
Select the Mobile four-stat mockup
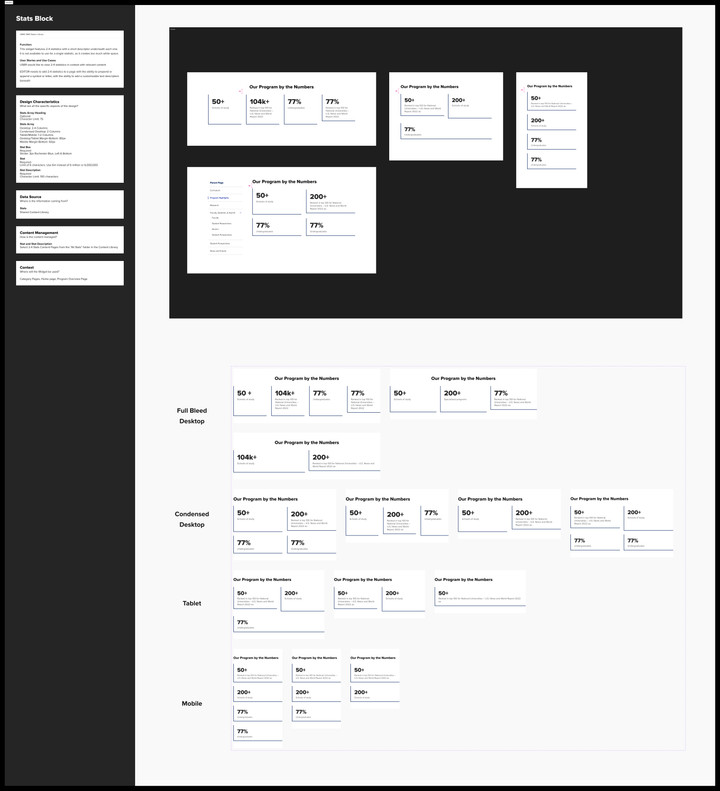[x=258, y=698]
